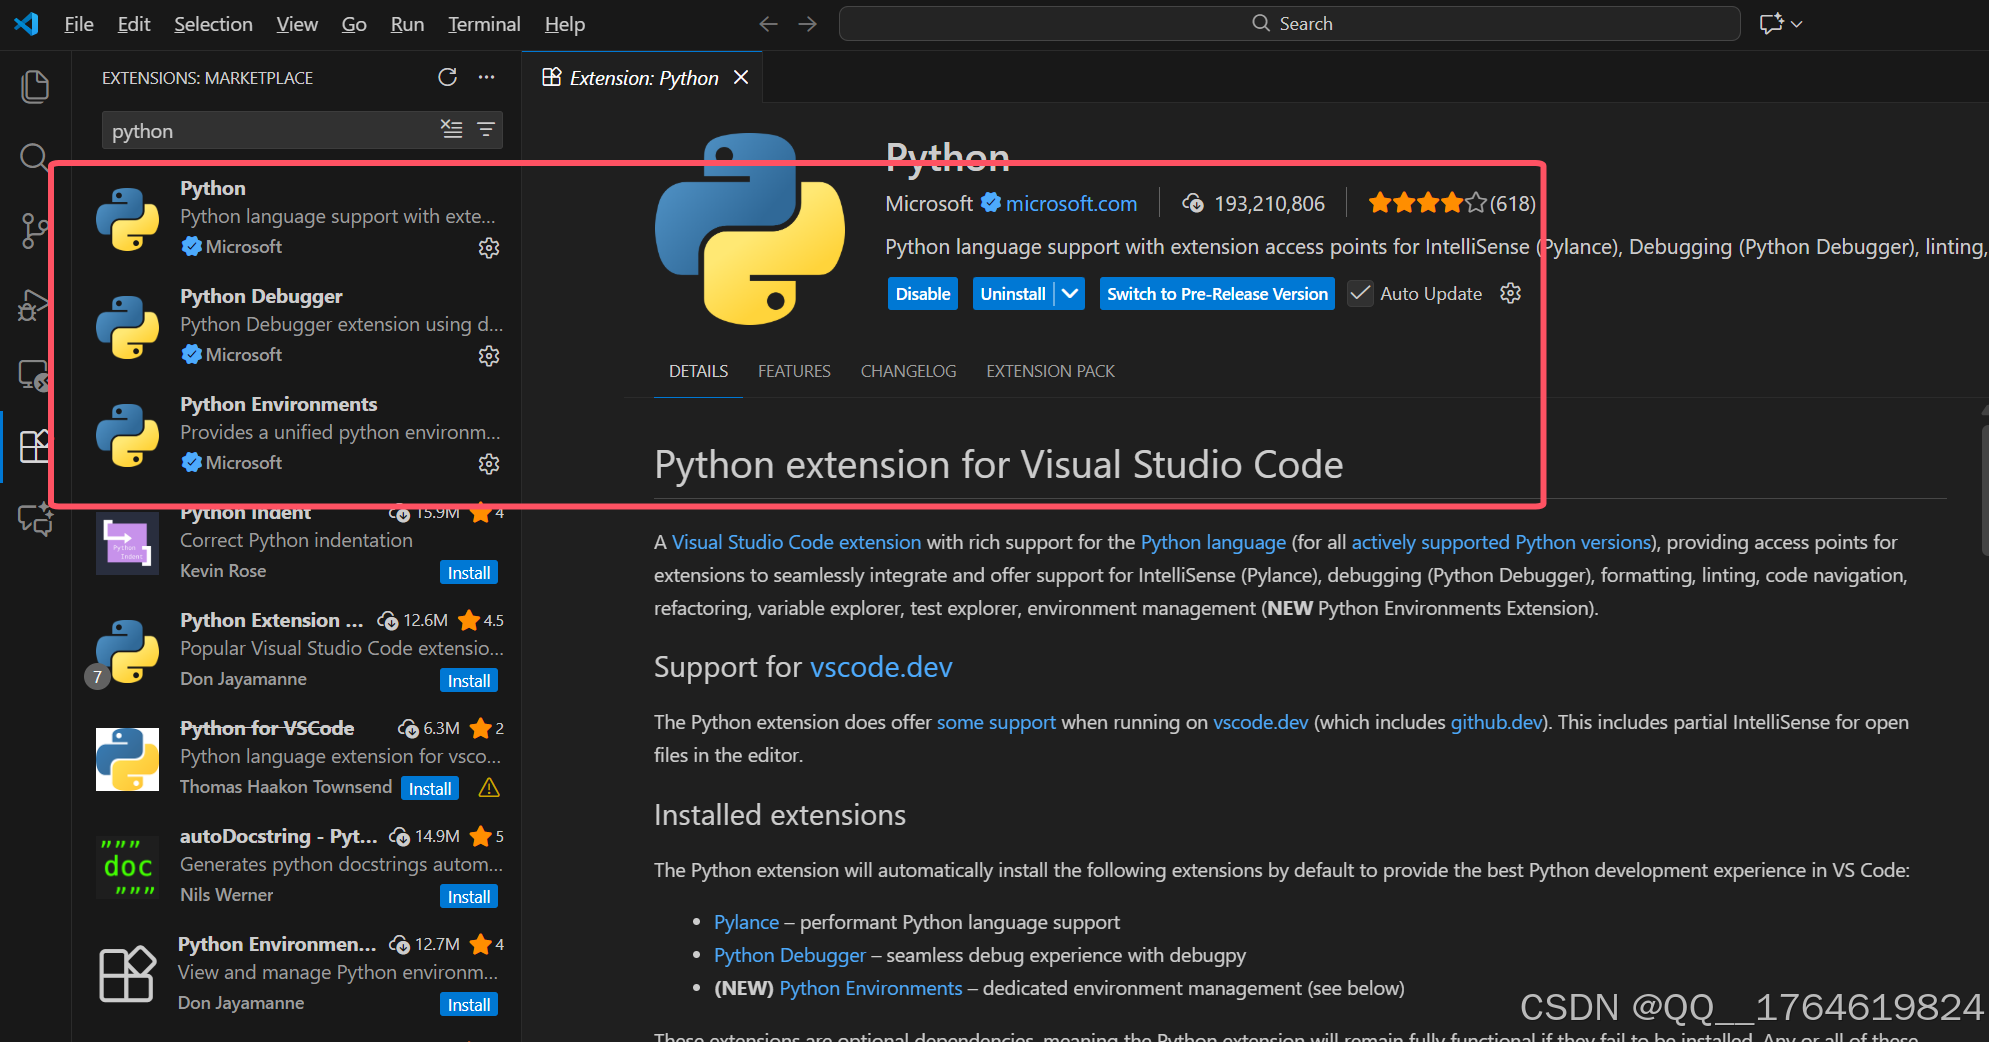Viewport: 1989px width, 1042px height.
Task: Expand the Copilot chat dropdown chevron
Action: click(x=1797, y=24)
